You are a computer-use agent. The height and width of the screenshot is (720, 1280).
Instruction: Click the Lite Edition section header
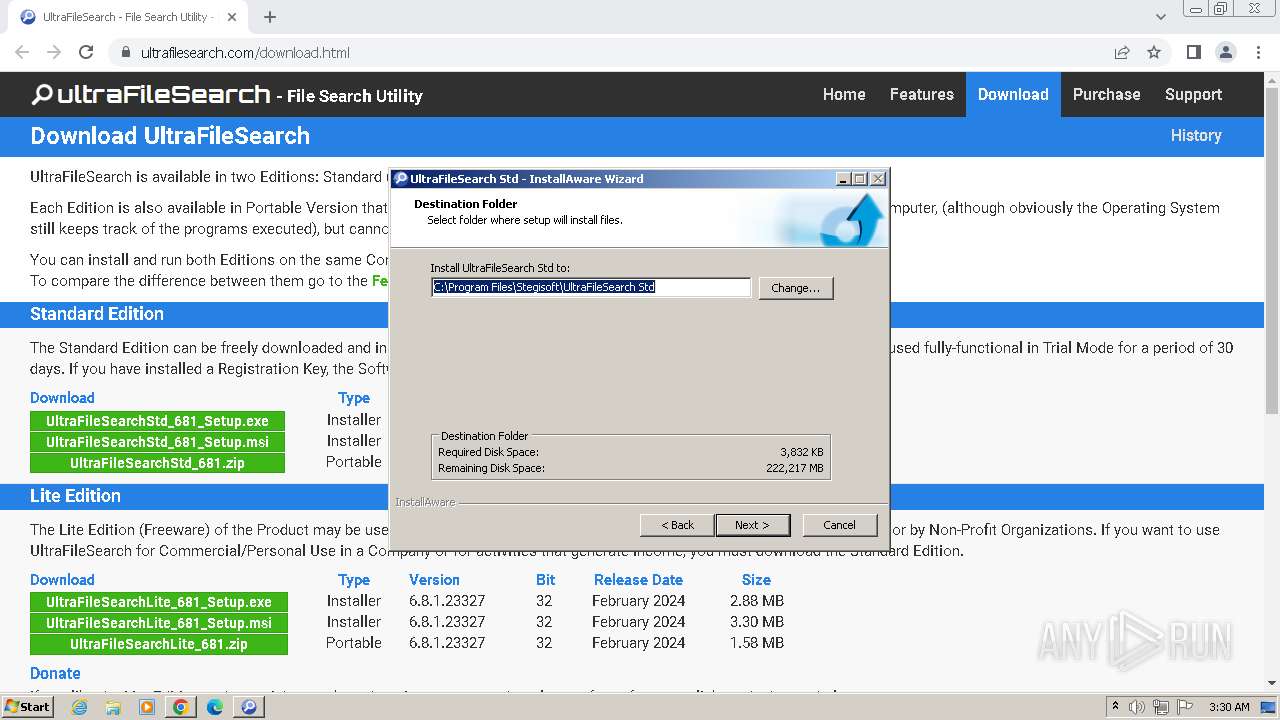pos(75,496)
